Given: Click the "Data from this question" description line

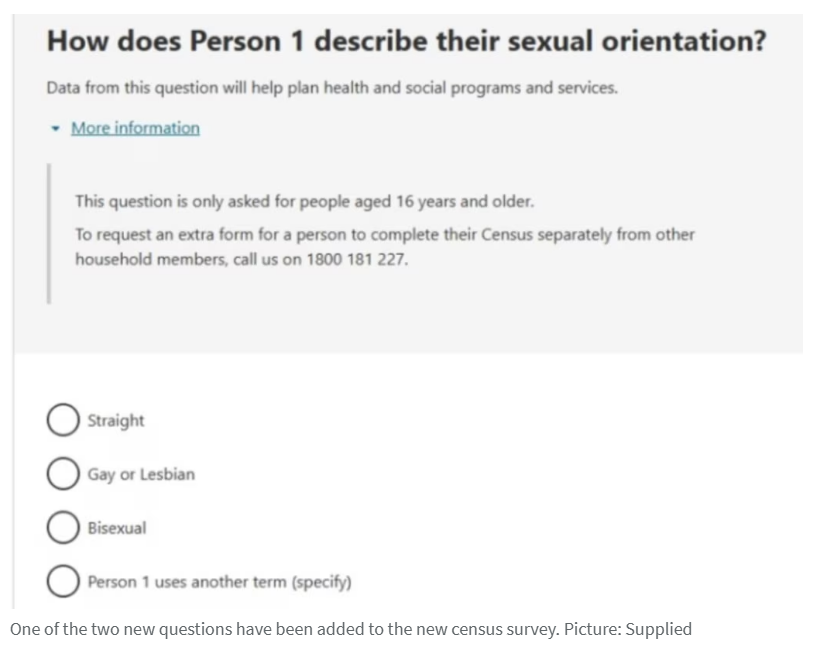Looking at the screenshot, I should pos(331,88).
